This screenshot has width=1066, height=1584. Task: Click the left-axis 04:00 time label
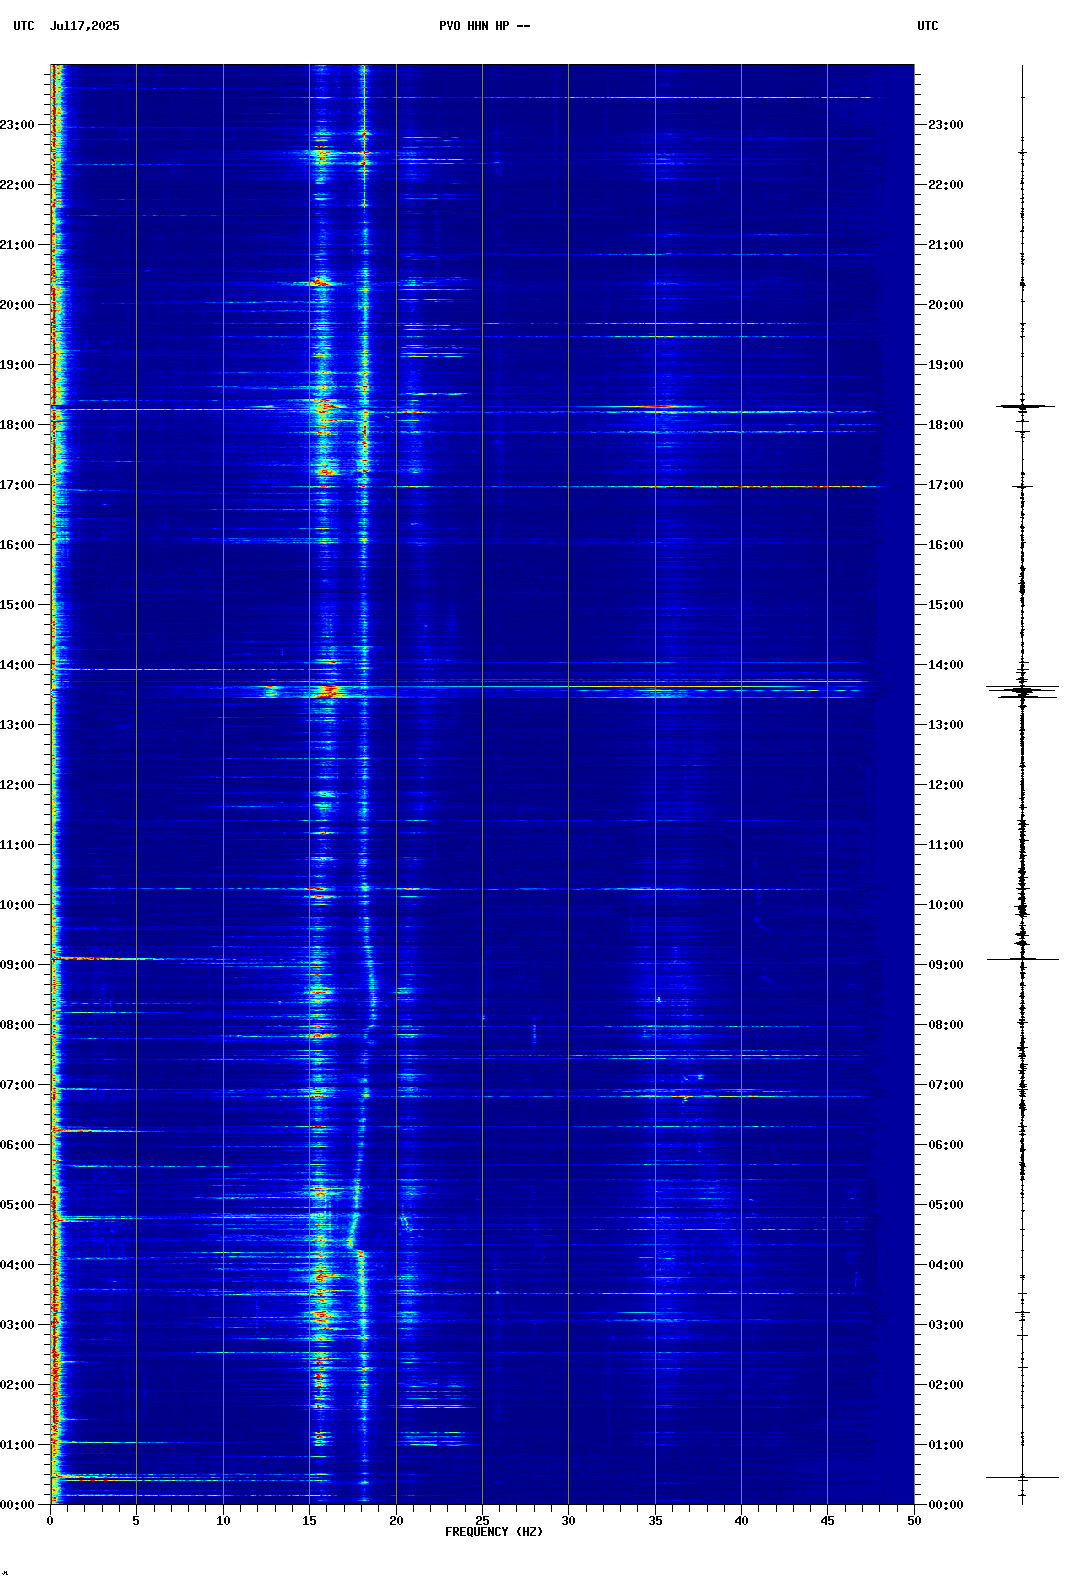(18, 1265)
